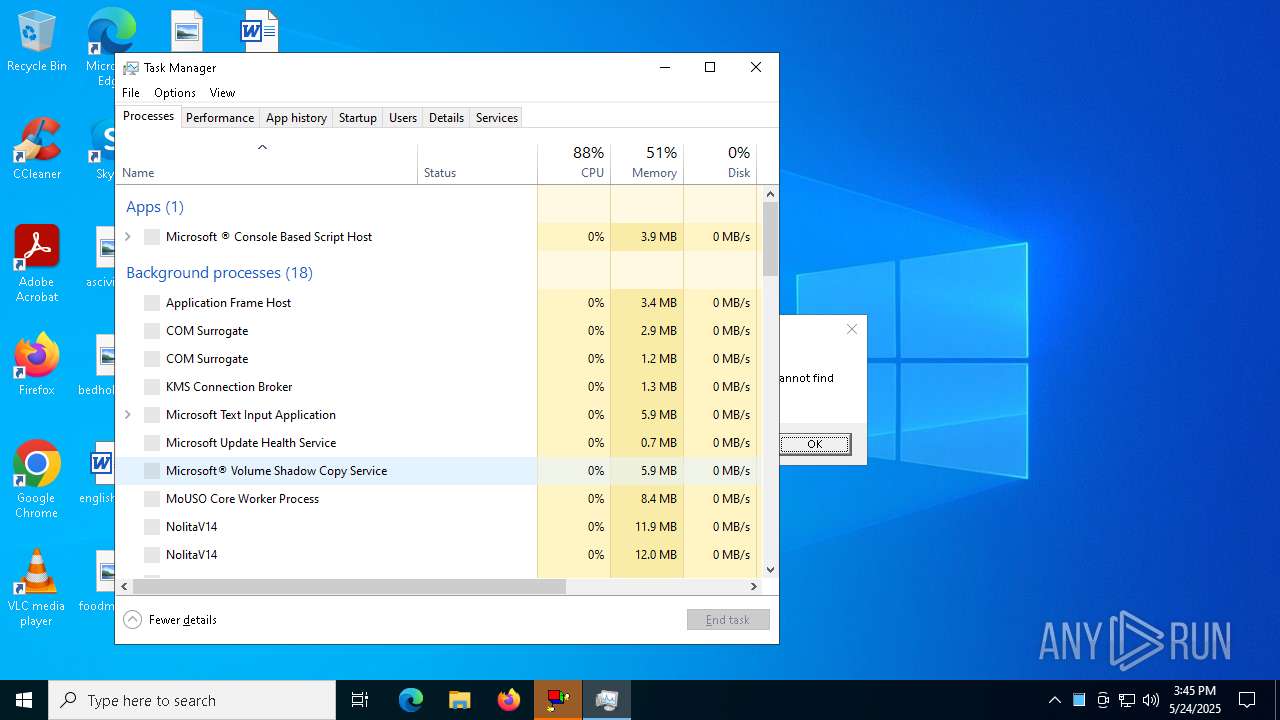The width and height of the screenshot is (1280, 720).
Task: Open Task View on the taskbar
Action: pyautogui.click(x=360, y=700)
